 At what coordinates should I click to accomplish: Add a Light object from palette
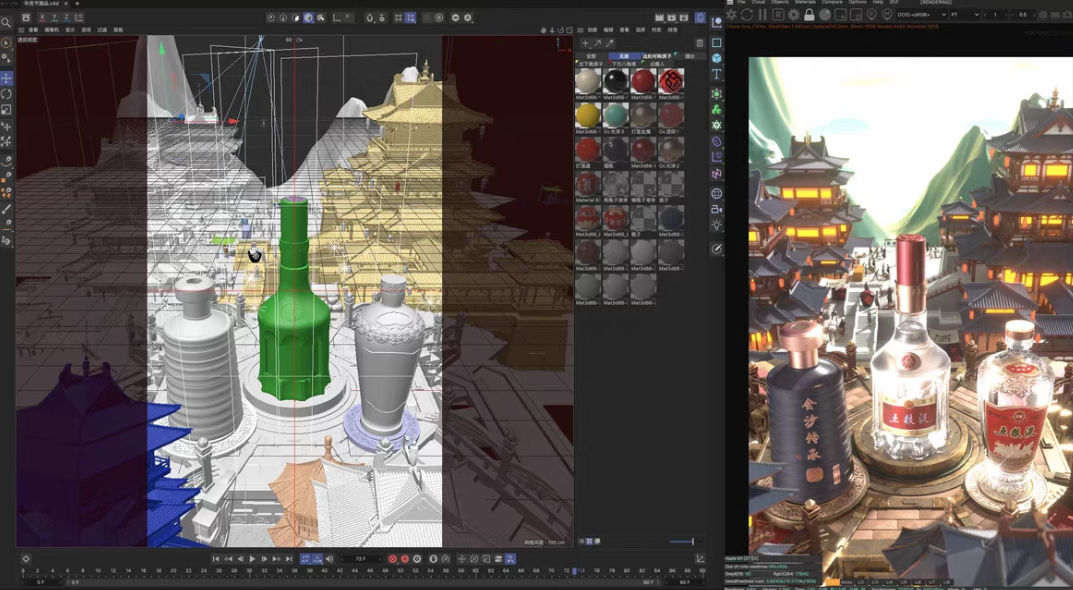click(716, 227)
